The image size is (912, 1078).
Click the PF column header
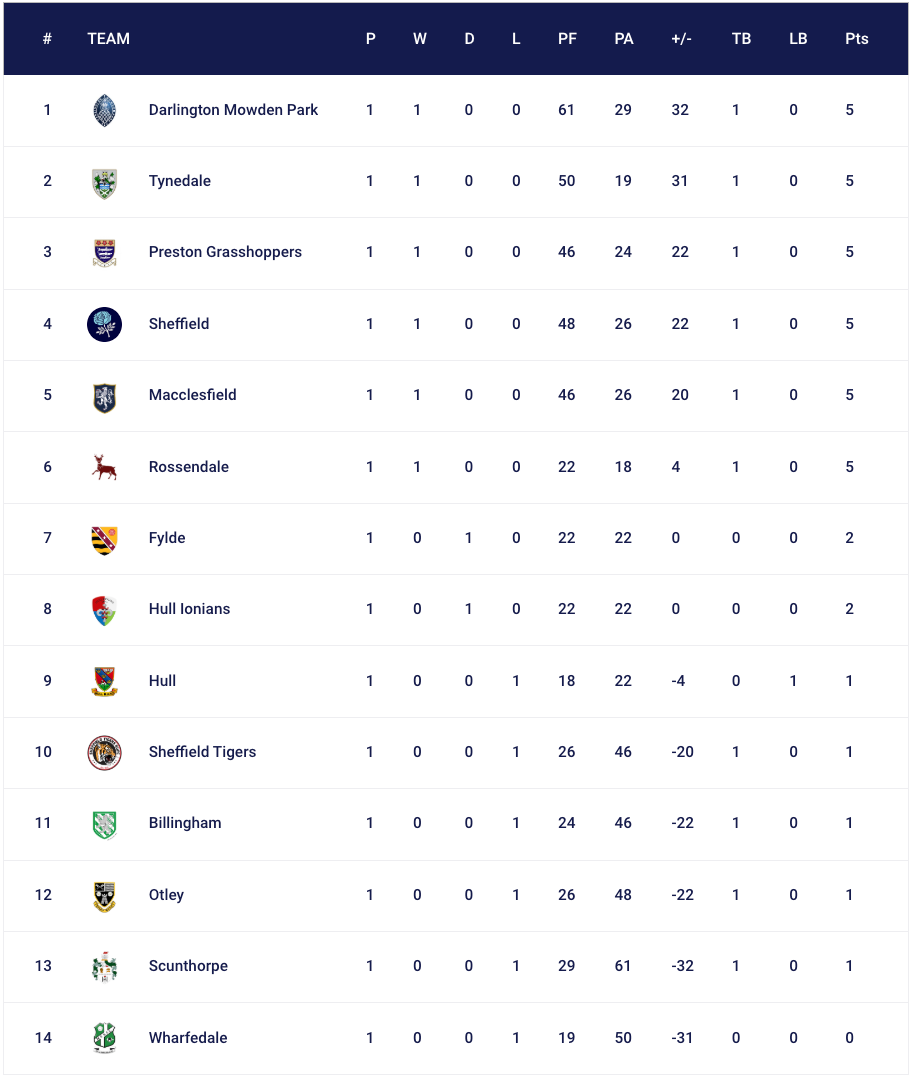[567, 39]
